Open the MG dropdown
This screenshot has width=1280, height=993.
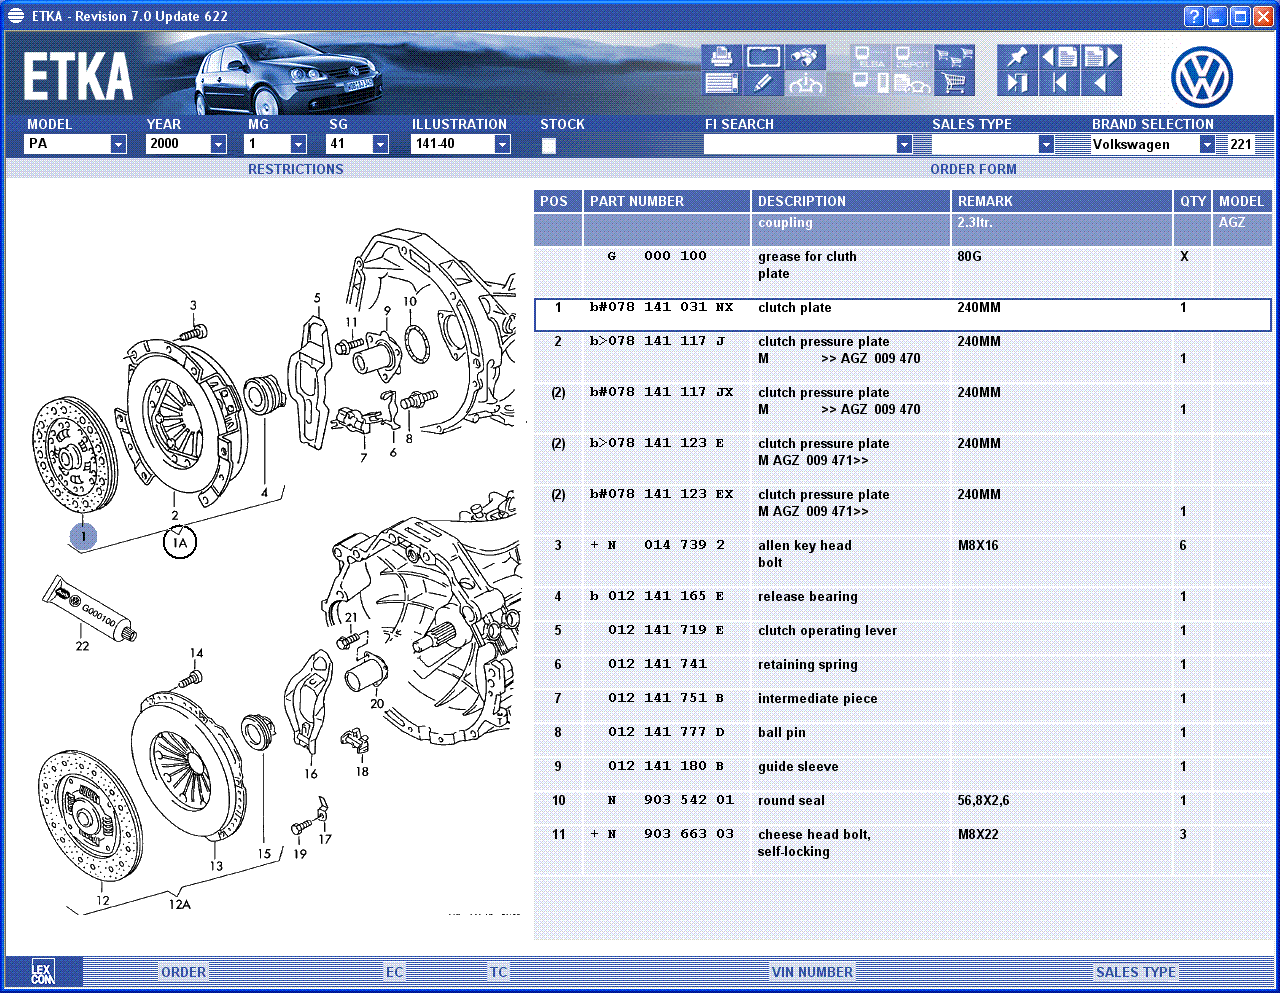[x=298, y=144]
